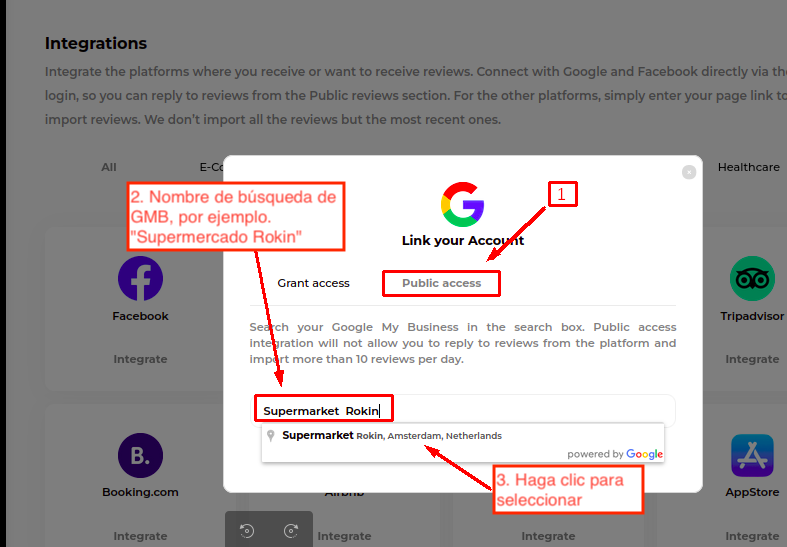
Task: Click the powered by Google label
Action: pos(615,454)
